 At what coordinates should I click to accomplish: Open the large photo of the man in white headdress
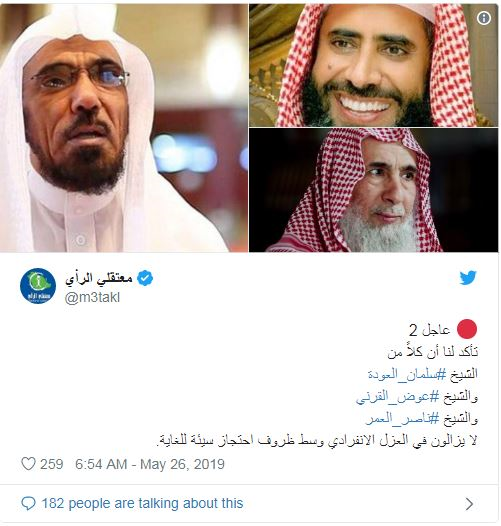[124, 127]
